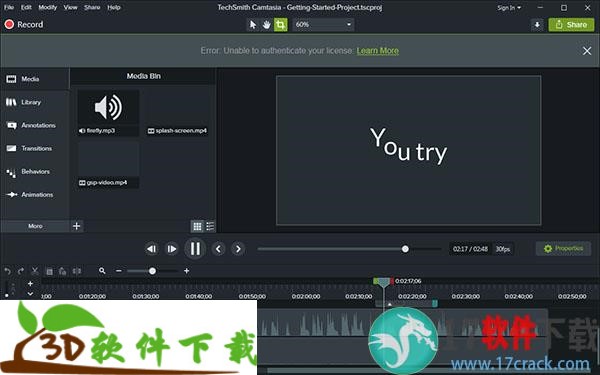The height and width of the screenshot is (375, 600).
Task: Switch Media Bin to thumbnail grid view
Action: coord(197,226)
